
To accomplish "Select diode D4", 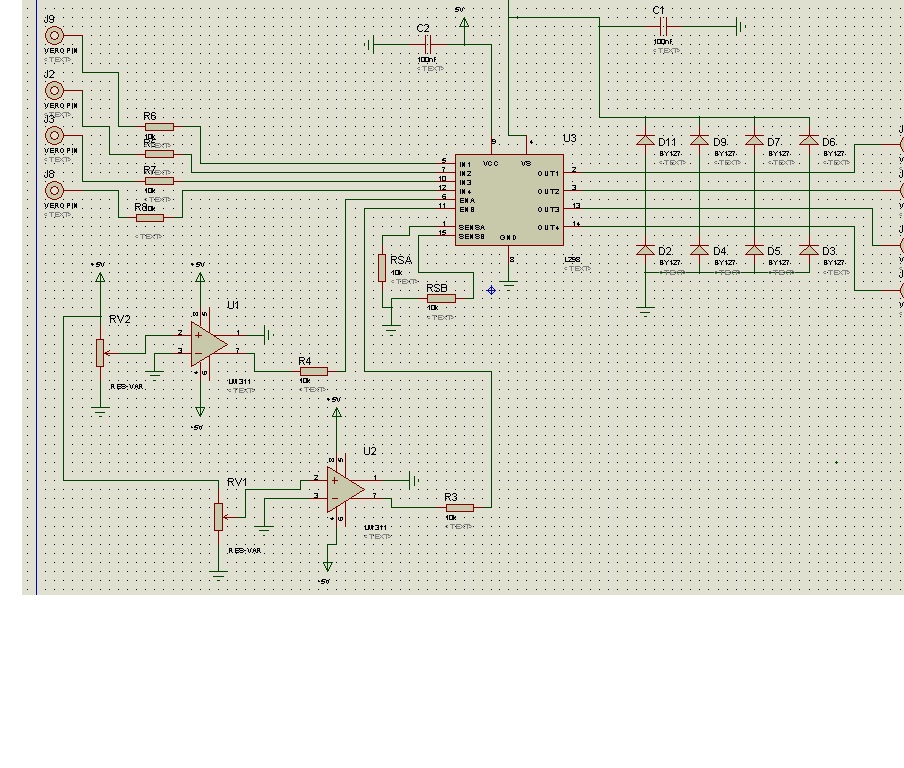I will (699, 250).
